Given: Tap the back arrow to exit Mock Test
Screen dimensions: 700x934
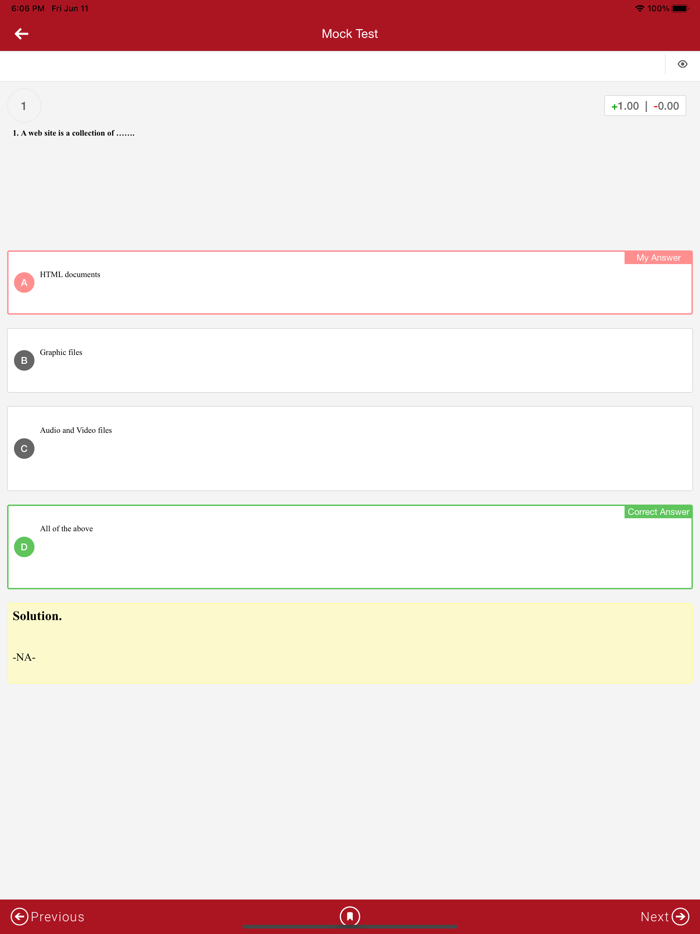Looking at the screenshot, I should (x=20, y=33).
